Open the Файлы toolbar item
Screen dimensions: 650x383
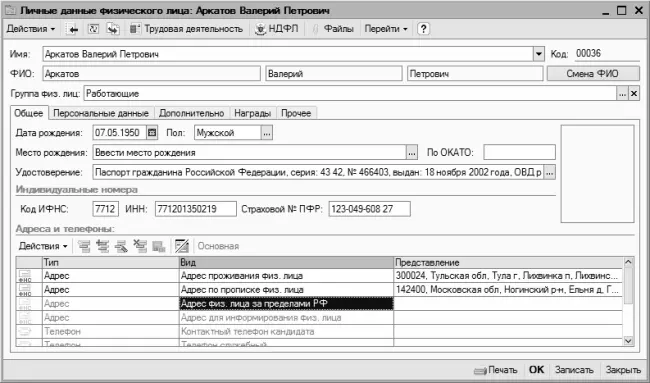click(333, 29)
